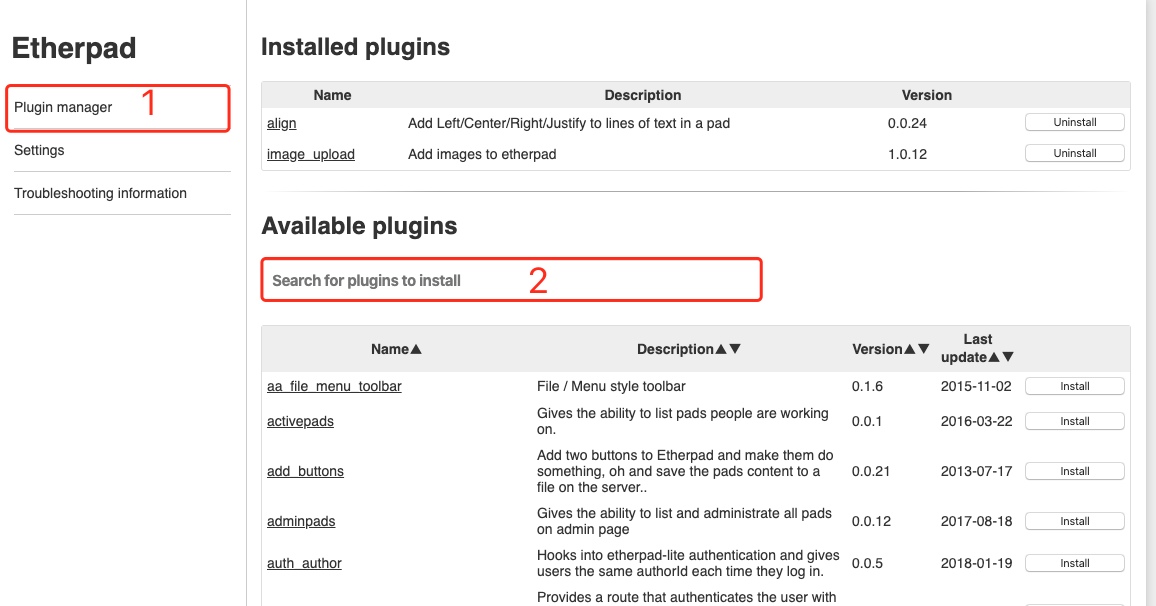This screenshot has width=1156, height=606.
Task: Open the auth_author plugin link
Action: (304, 563)
